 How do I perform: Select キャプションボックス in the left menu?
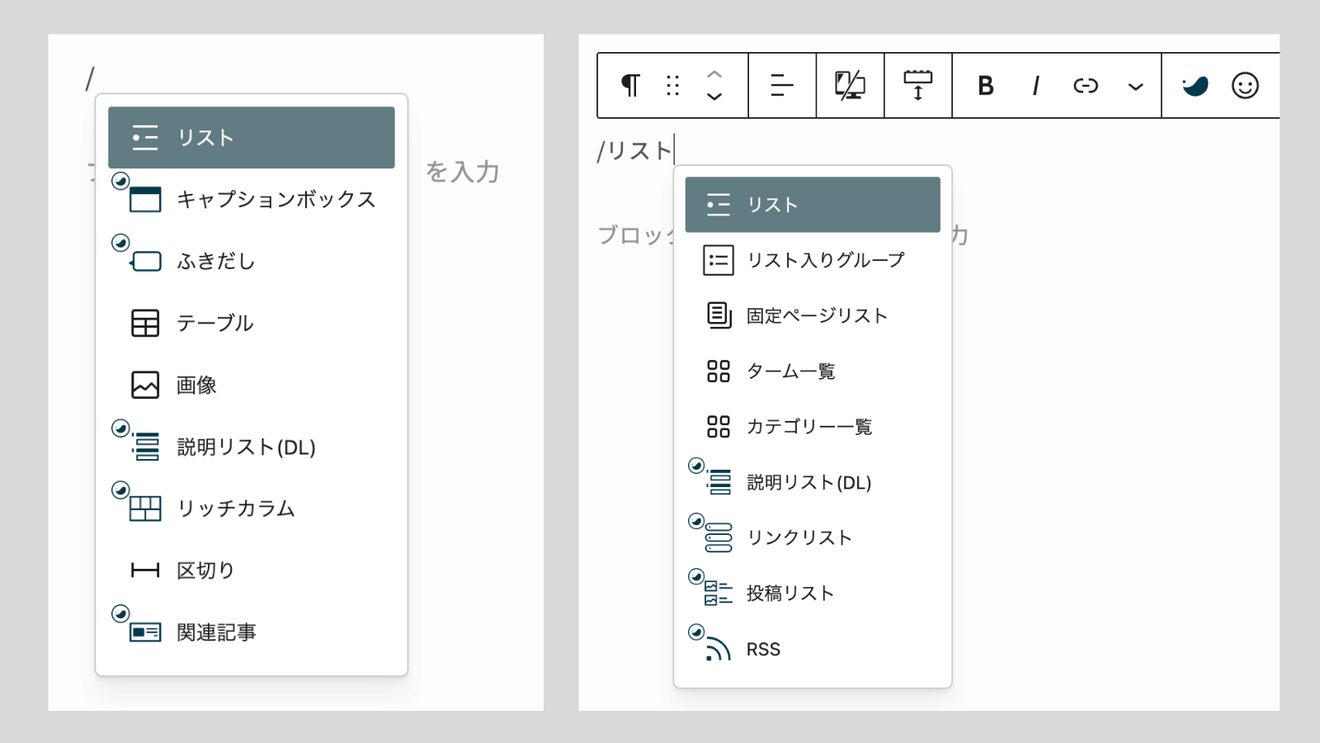(251, 199)
